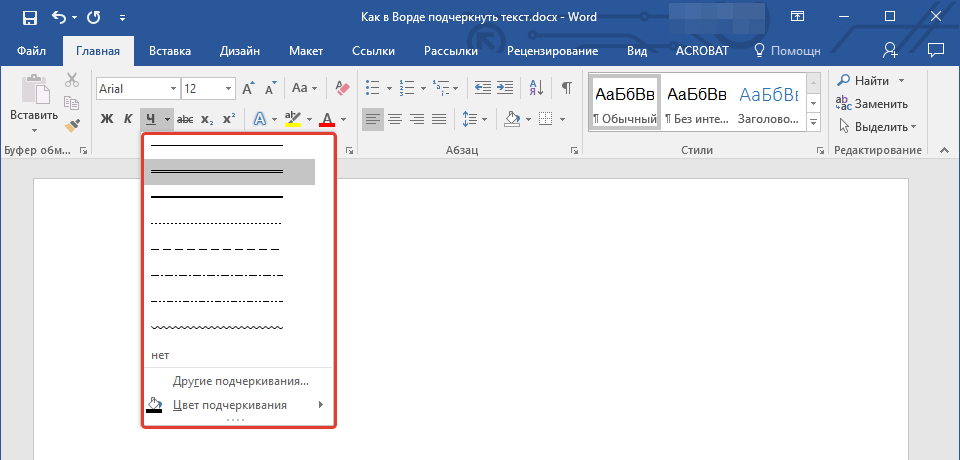Screen dimensions: 960x460
Task: Toggle Bold Ж formatting
Action: click(107, 120)
